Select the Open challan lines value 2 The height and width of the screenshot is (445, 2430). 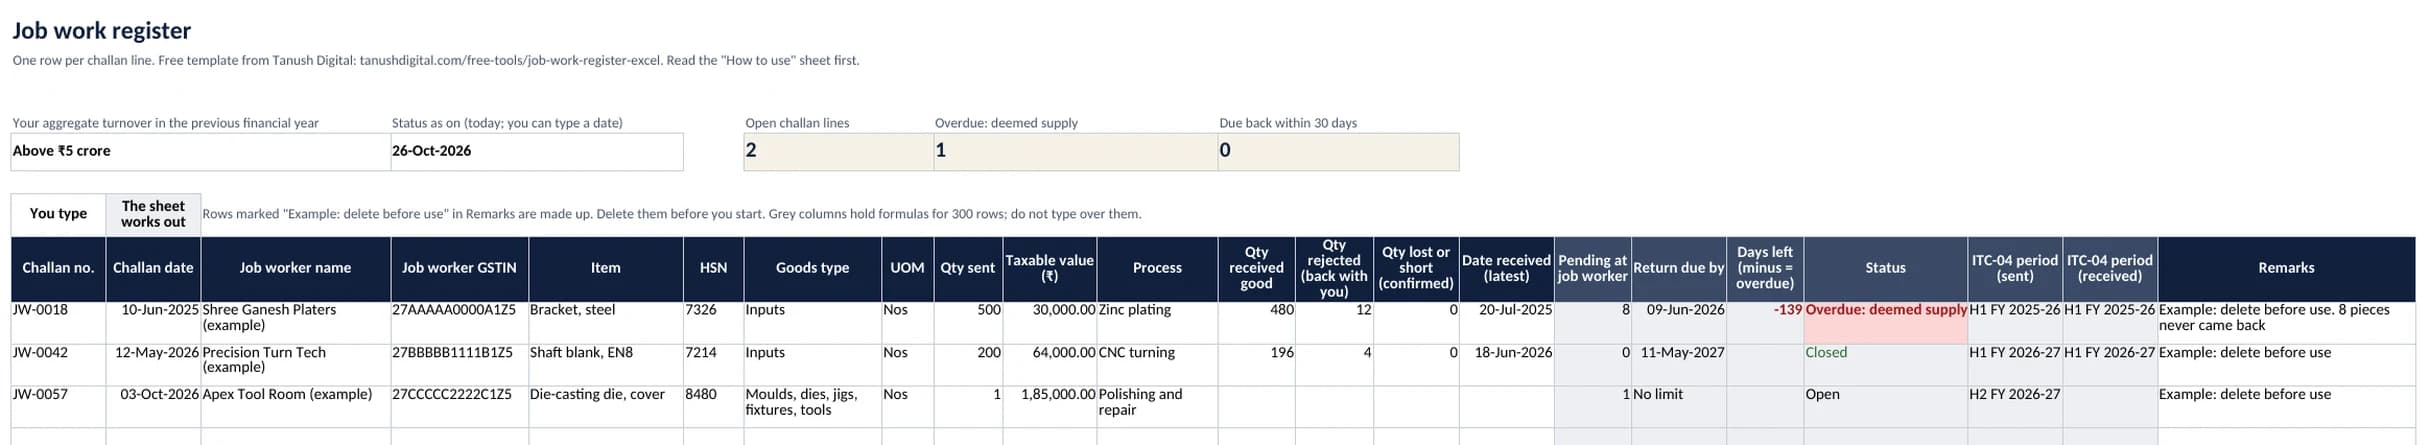[x=839, y=152]
